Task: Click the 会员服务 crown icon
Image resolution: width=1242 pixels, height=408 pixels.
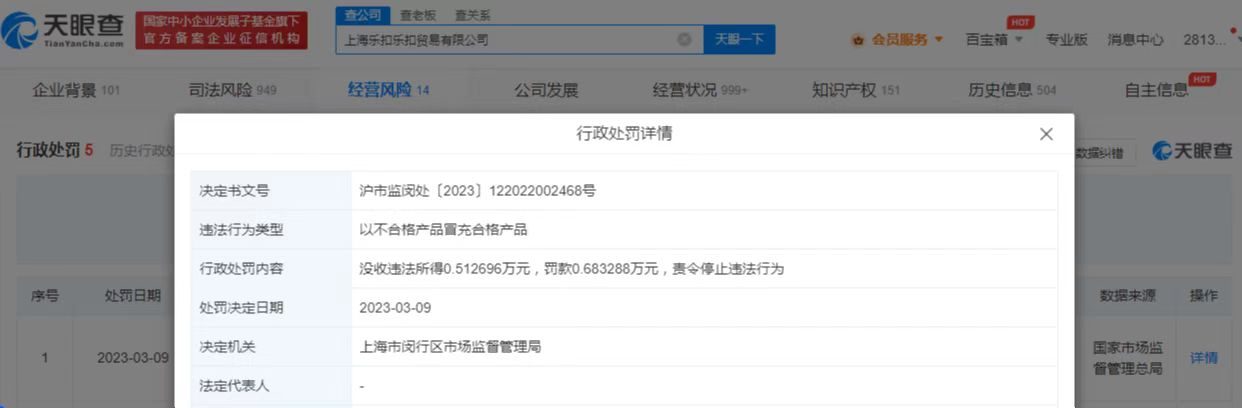Action: coord(858,40)
